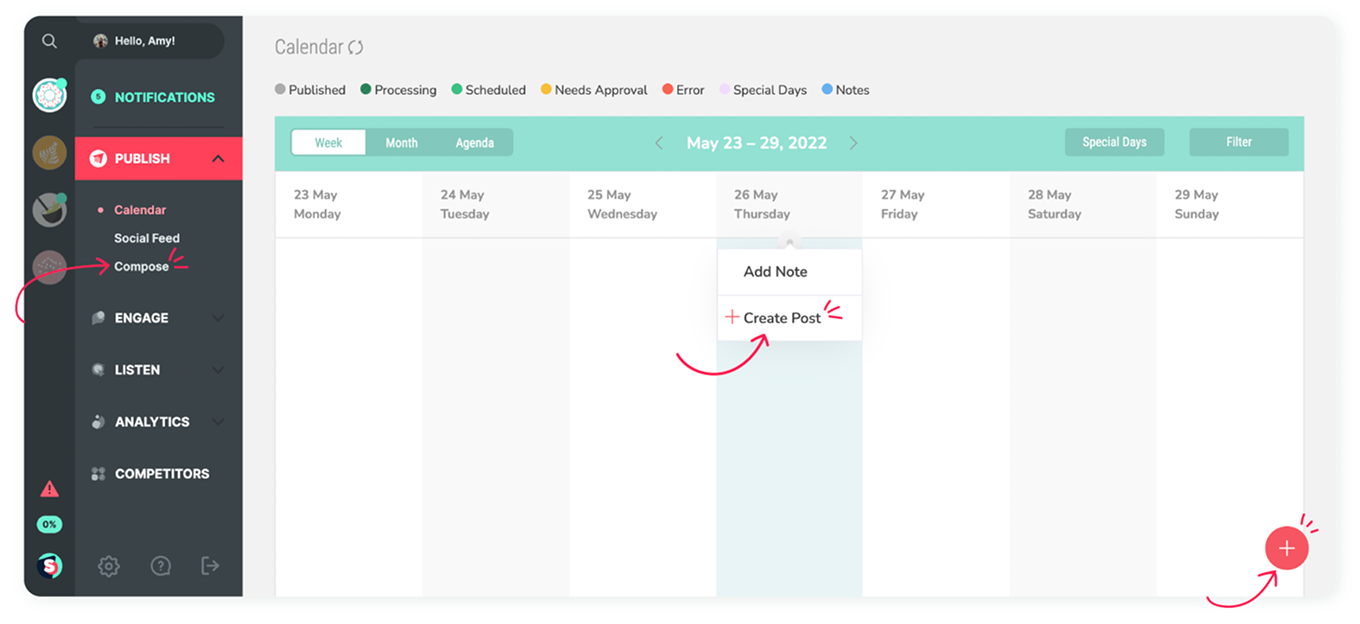Open the settings gear icon
This screenshot has height=624, width=1360.
[x=108, y=566]
